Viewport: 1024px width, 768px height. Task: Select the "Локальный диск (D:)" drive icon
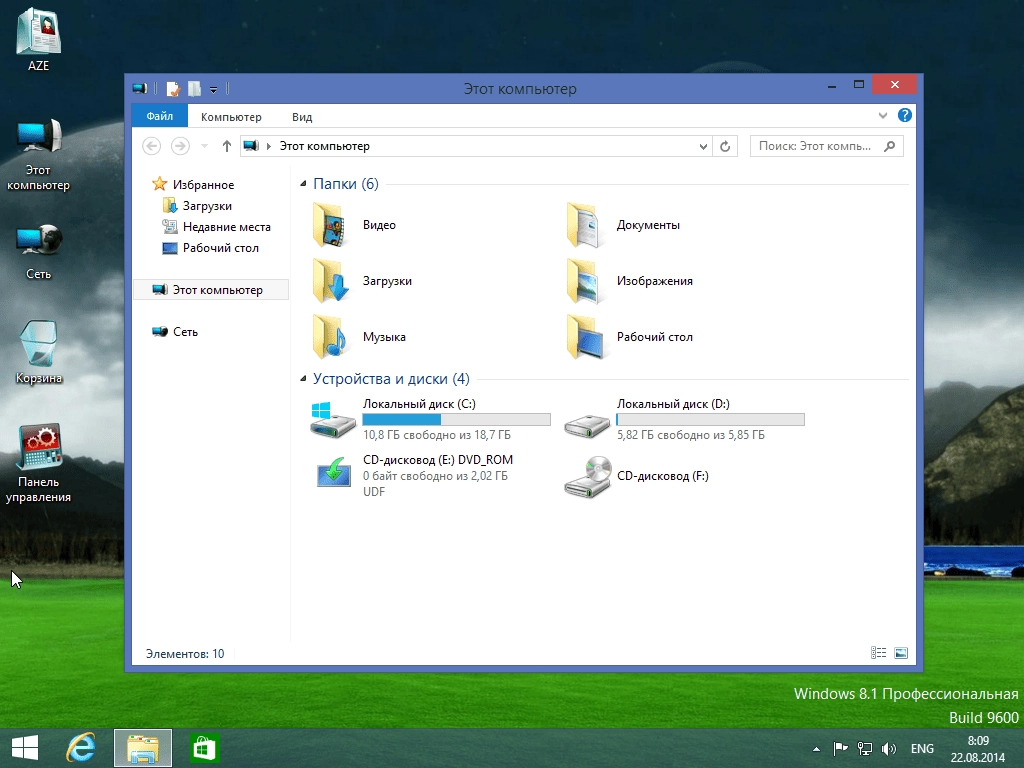(x=586, y=425)
